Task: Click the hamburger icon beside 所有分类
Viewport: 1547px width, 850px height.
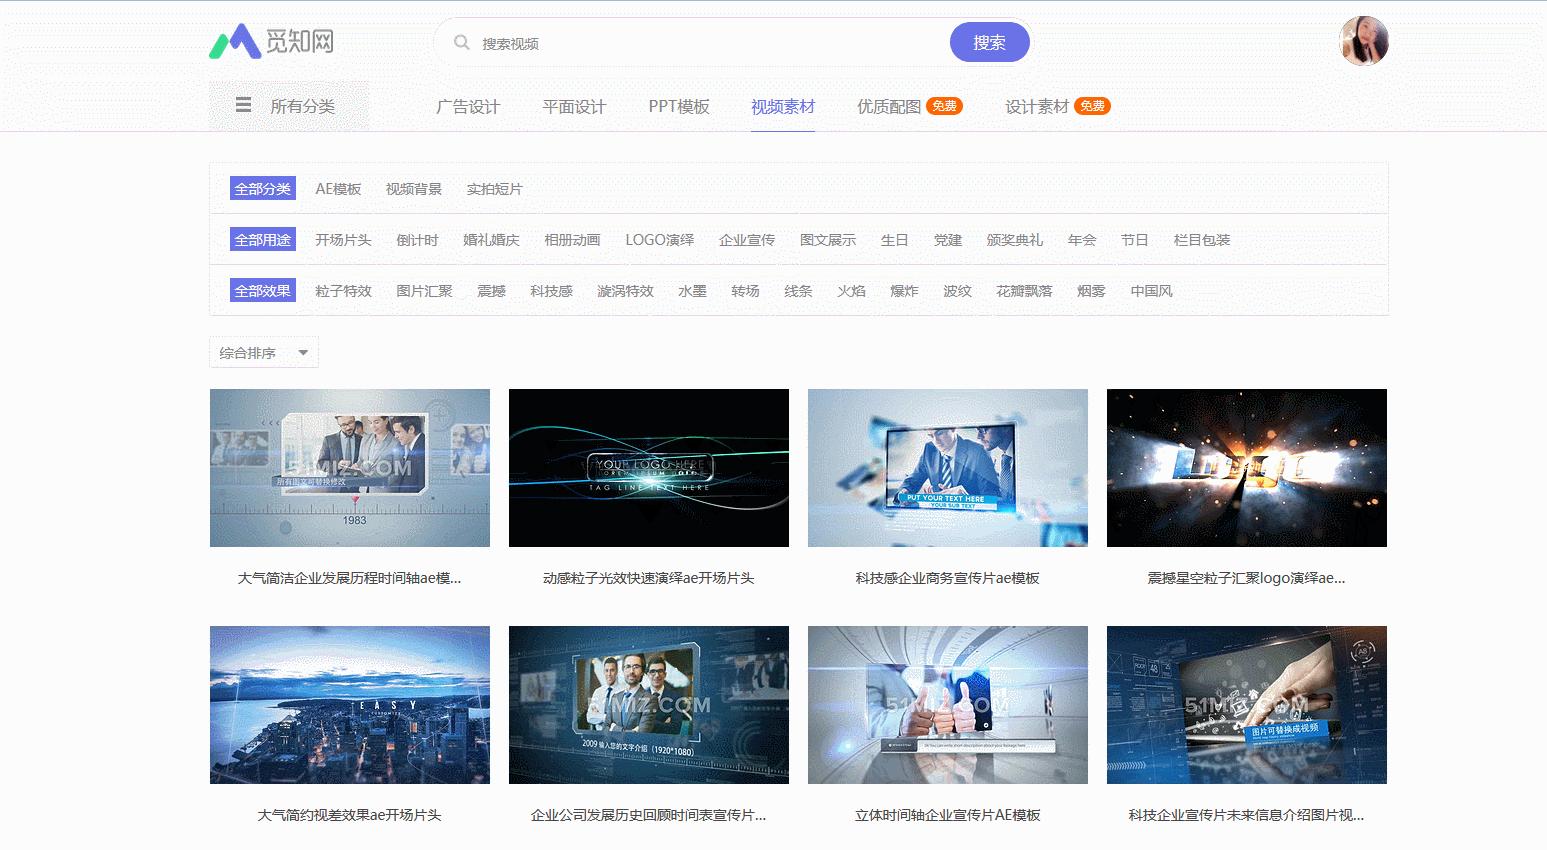Action: coord(243,104)
